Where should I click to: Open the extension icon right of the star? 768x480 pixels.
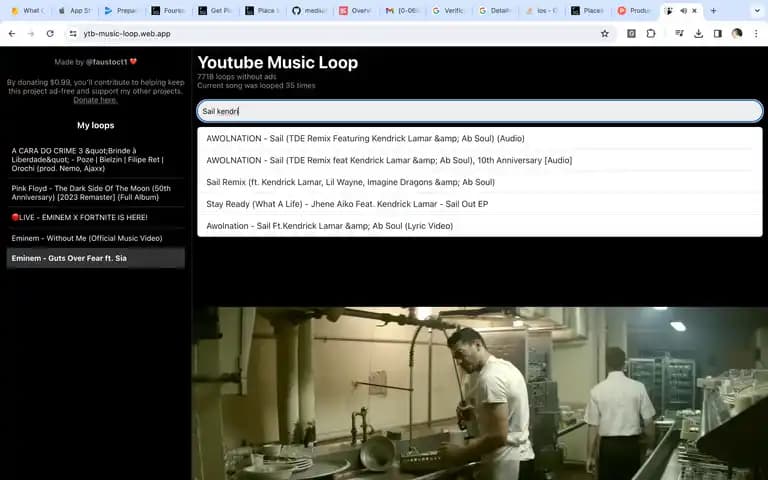631,33
